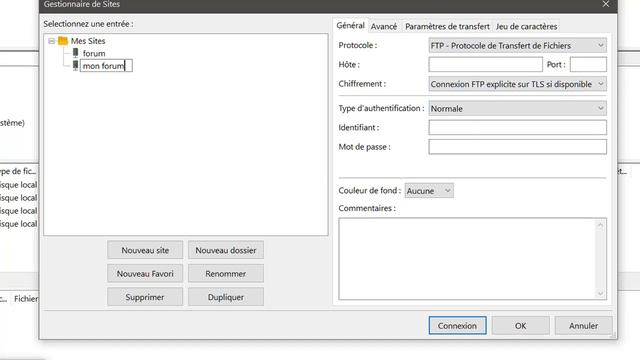Viewport: 640px width, 360px height.
Task: Open the Jeu de caractères tab
Action: (526, 27)
